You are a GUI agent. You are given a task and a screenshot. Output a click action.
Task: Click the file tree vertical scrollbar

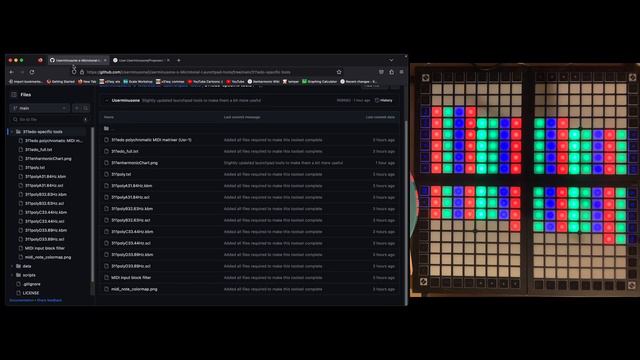[x=93, y=204]
